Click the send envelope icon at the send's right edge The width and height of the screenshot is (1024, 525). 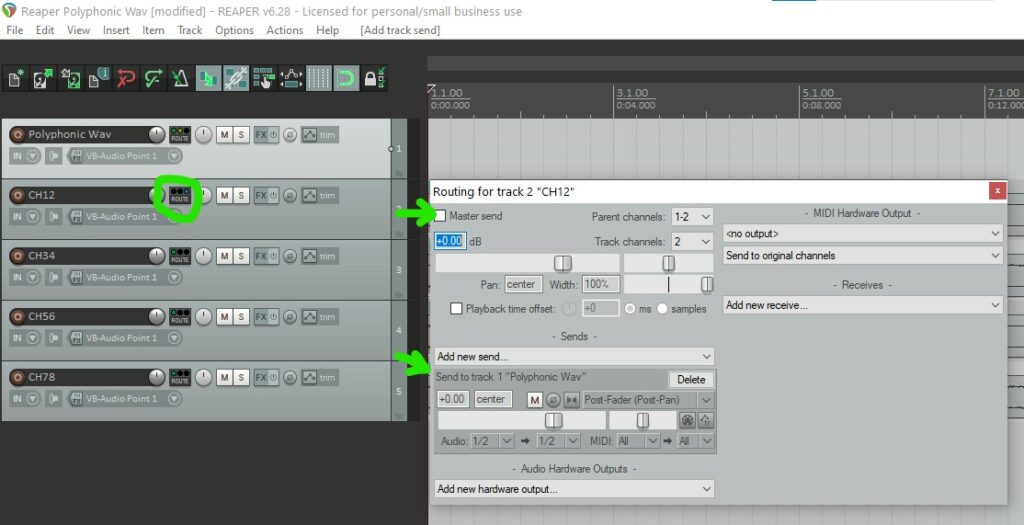pyautogui.click(x=706, y=421)
